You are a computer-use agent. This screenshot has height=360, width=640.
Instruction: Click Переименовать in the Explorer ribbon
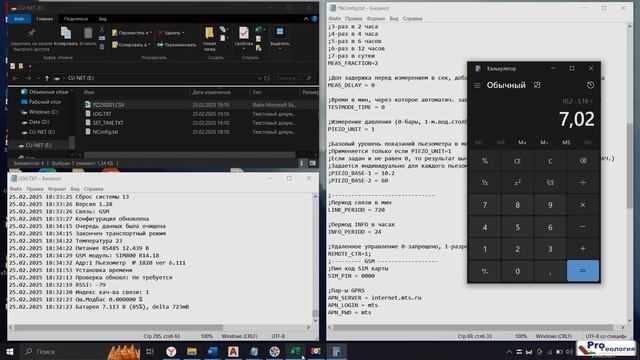click(177, 44)
